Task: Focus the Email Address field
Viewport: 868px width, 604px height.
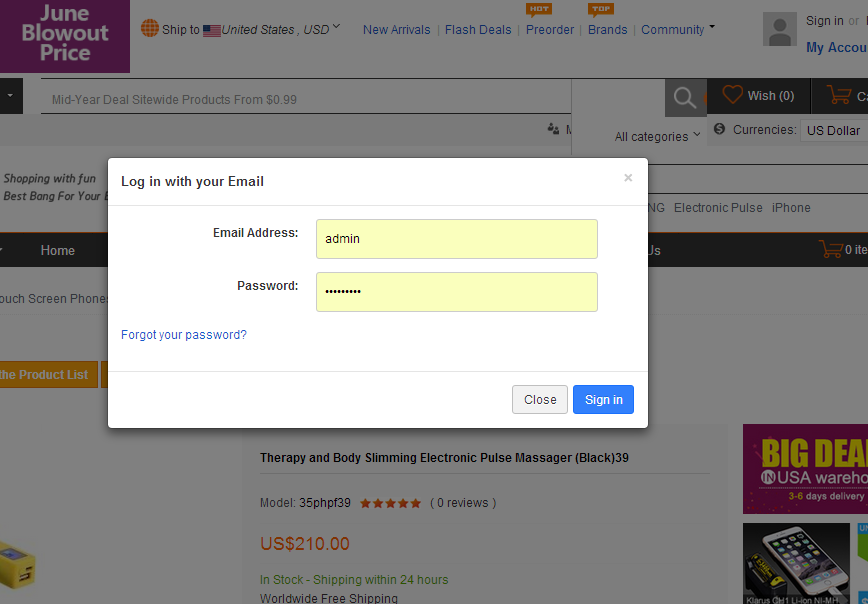Action: tap(457, 239)
